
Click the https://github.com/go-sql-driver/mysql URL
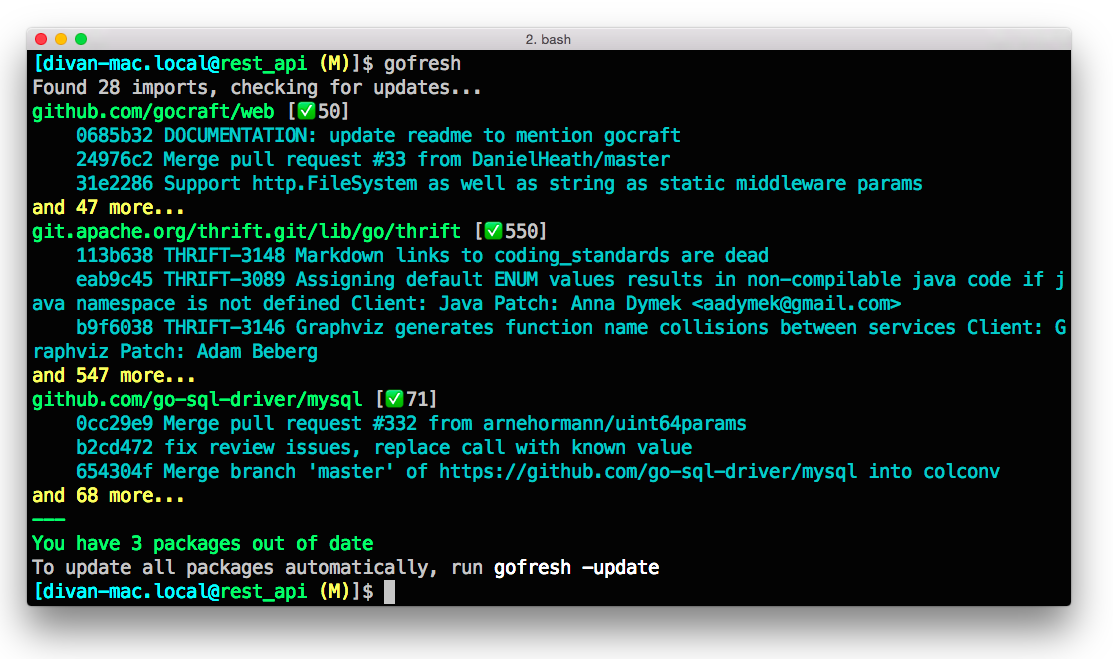[x=648, y=472]
